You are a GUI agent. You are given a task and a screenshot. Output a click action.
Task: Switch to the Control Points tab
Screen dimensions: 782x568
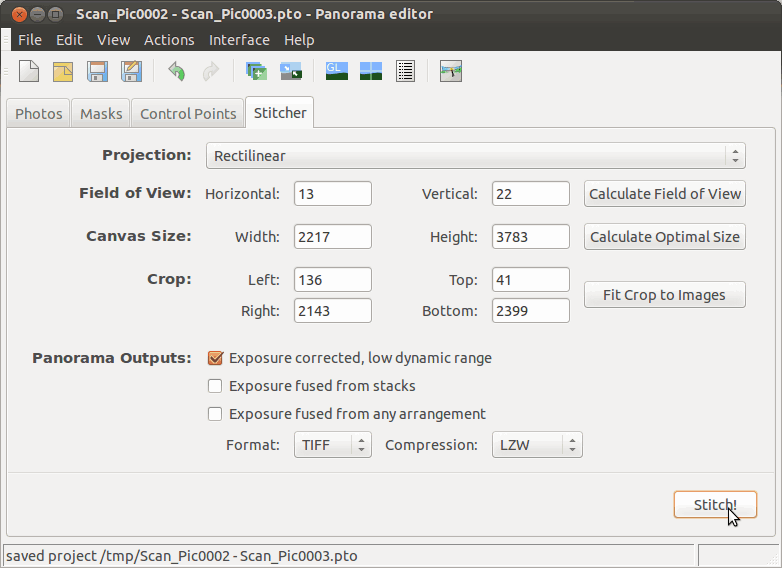click(x=188, y=114)
